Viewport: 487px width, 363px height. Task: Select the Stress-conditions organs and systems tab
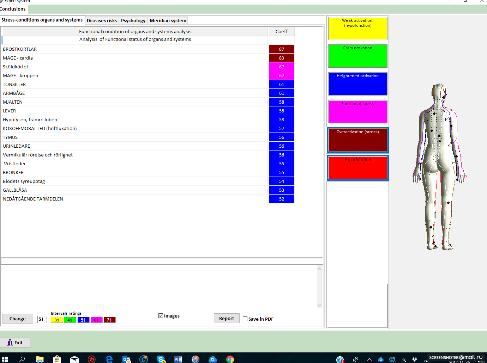click(x=42, y=20)
